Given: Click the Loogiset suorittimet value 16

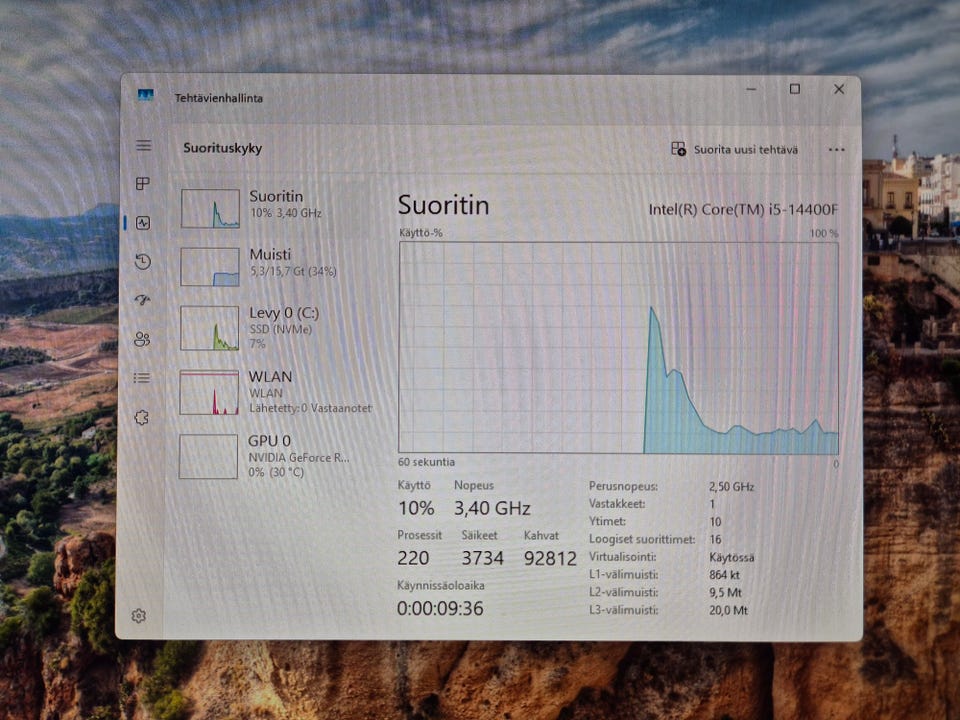Looking at the screenshot, I should click(715, 539).
